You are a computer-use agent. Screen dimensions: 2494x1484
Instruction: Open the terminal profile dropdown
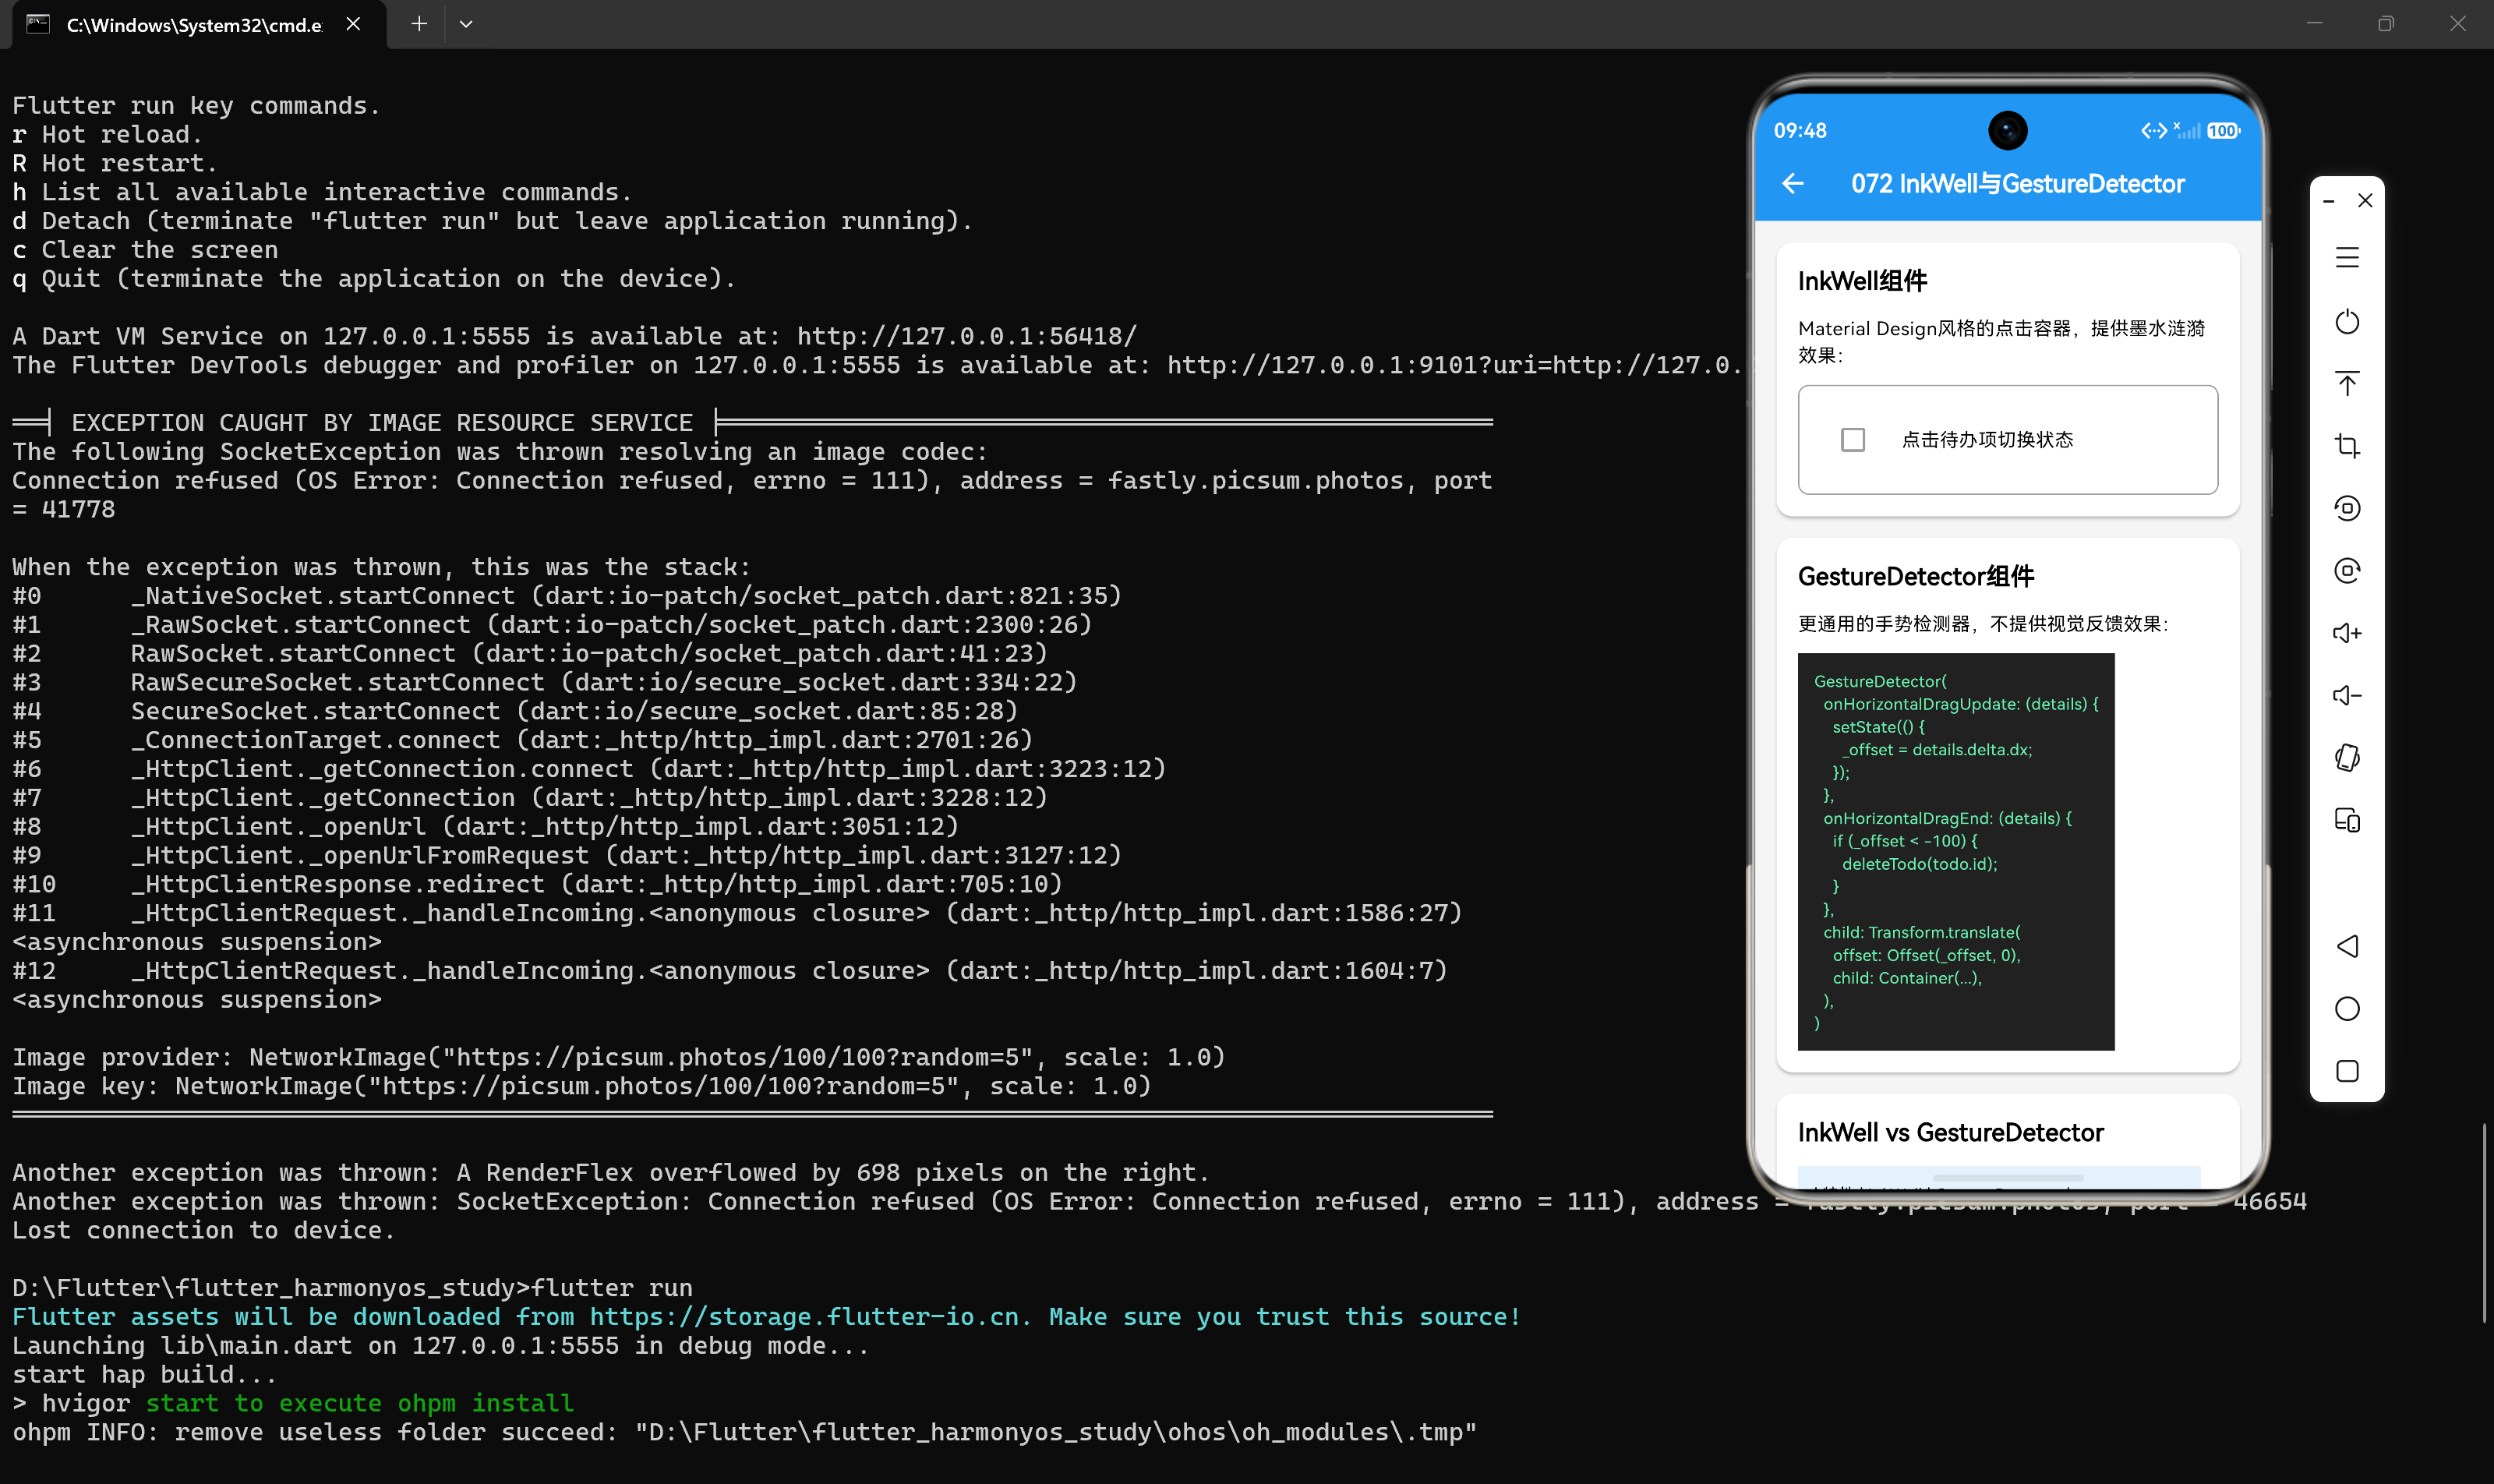(466, 24)
